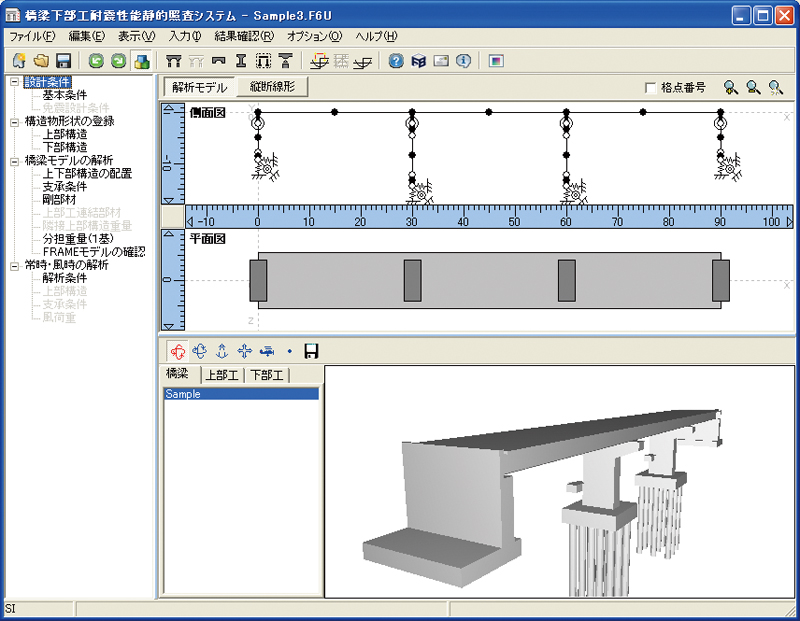Open the 結果確認(R) menu
The width and height of the screenshot is (800, 621).
pos(244,36)
